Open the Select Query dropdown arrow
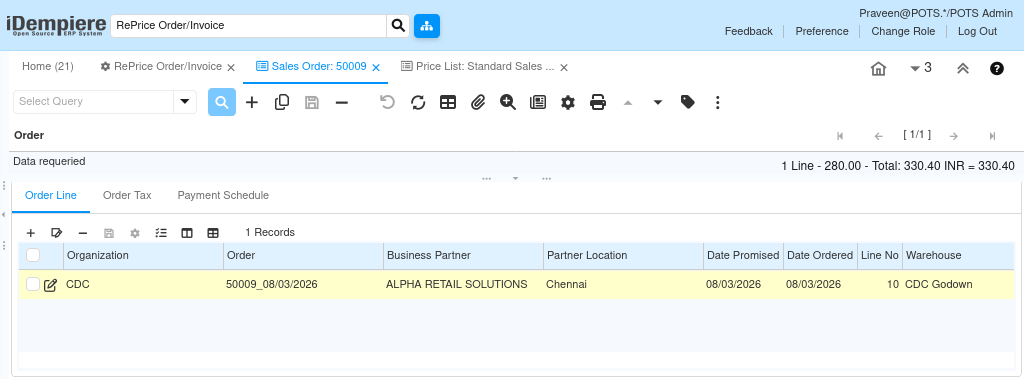This screenshot has height=379, width=1024. [x=185, y=101]
